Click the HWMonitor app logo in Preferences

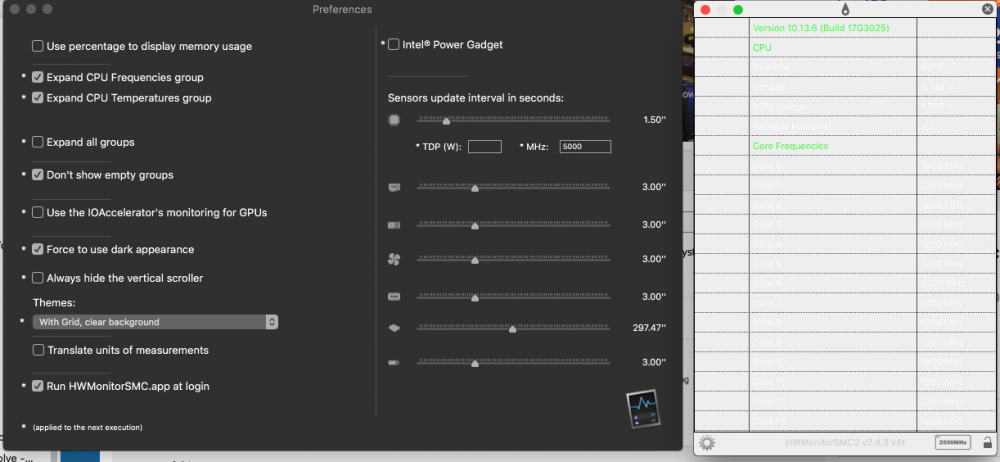point(643,410)
